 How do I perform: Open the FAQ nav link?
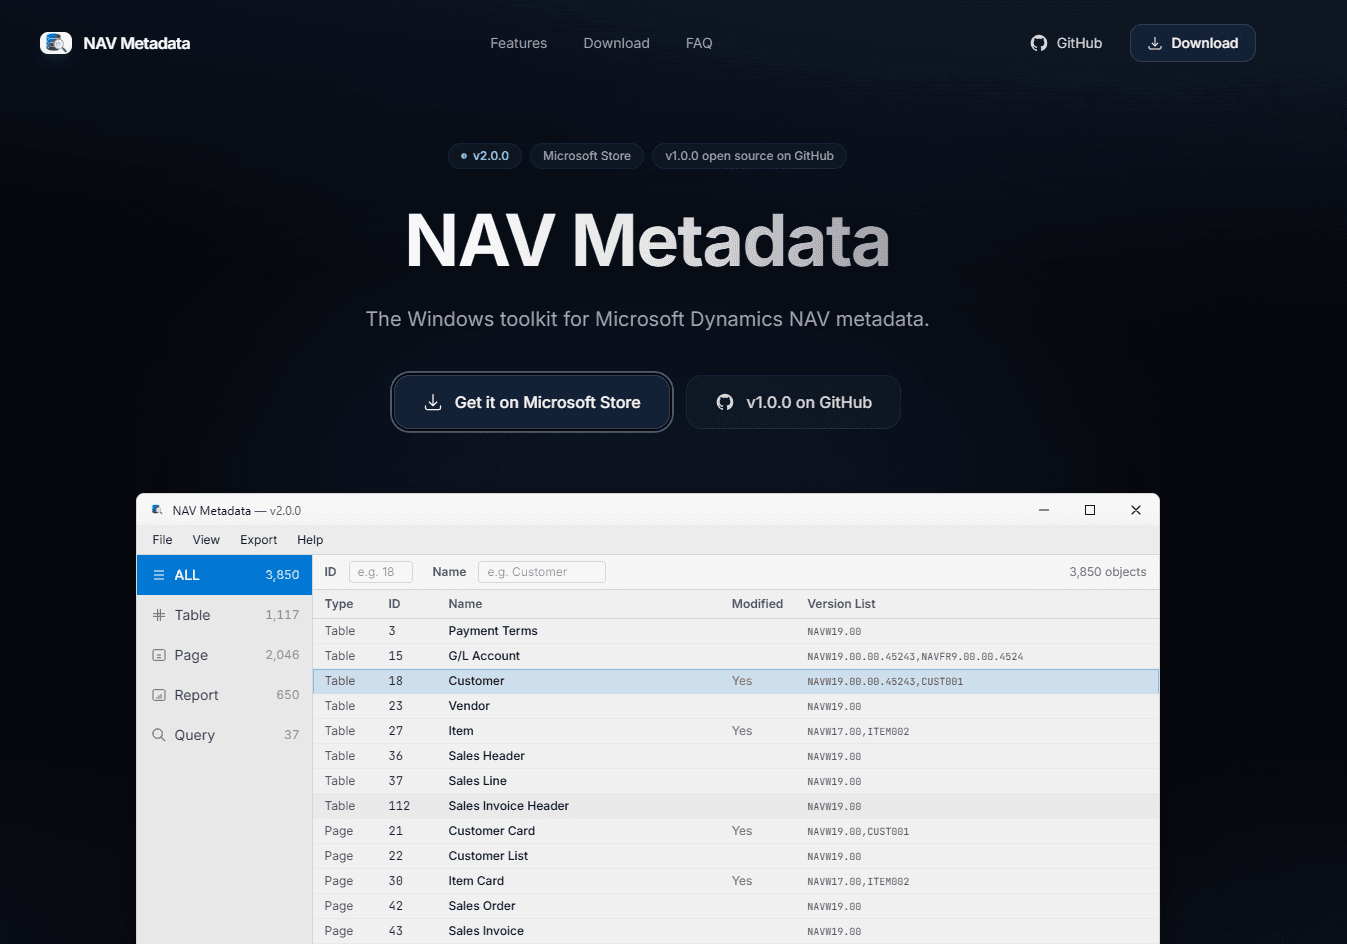(x=699, y=43)
